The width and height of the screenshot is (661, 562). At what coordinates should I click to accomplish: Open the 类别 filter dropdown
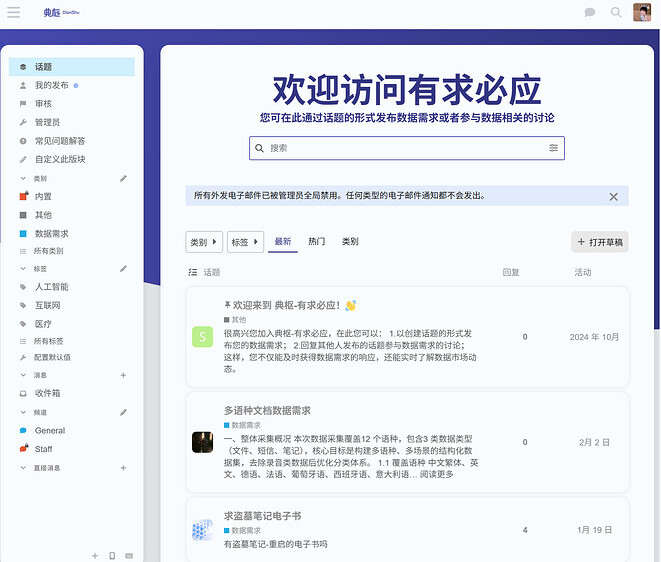tap(204, 242)
